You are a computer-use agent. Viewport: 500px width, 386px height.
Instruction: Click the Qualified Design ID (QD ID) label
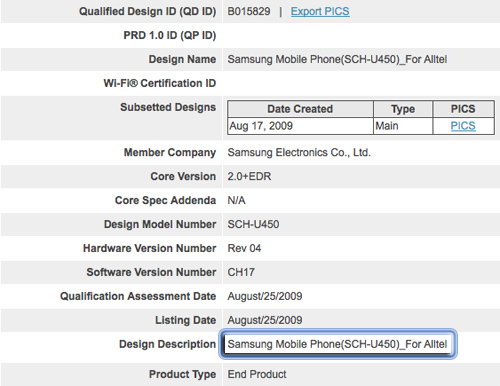coord(147,11)
